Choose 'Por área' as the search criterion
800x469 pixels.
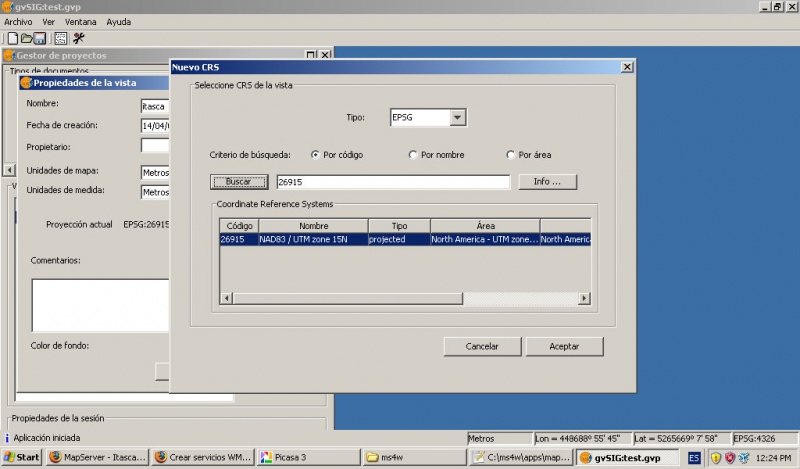pos(512,155)
